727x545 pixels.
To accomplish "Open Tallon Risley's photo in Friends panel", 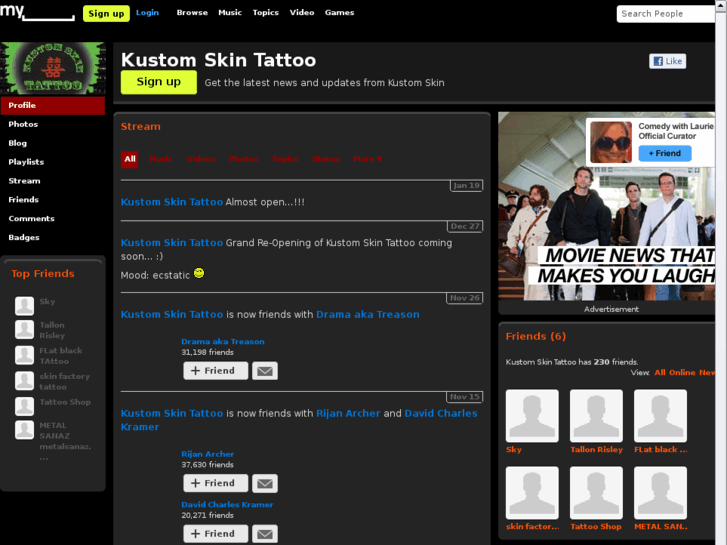I will coord(596,416).
